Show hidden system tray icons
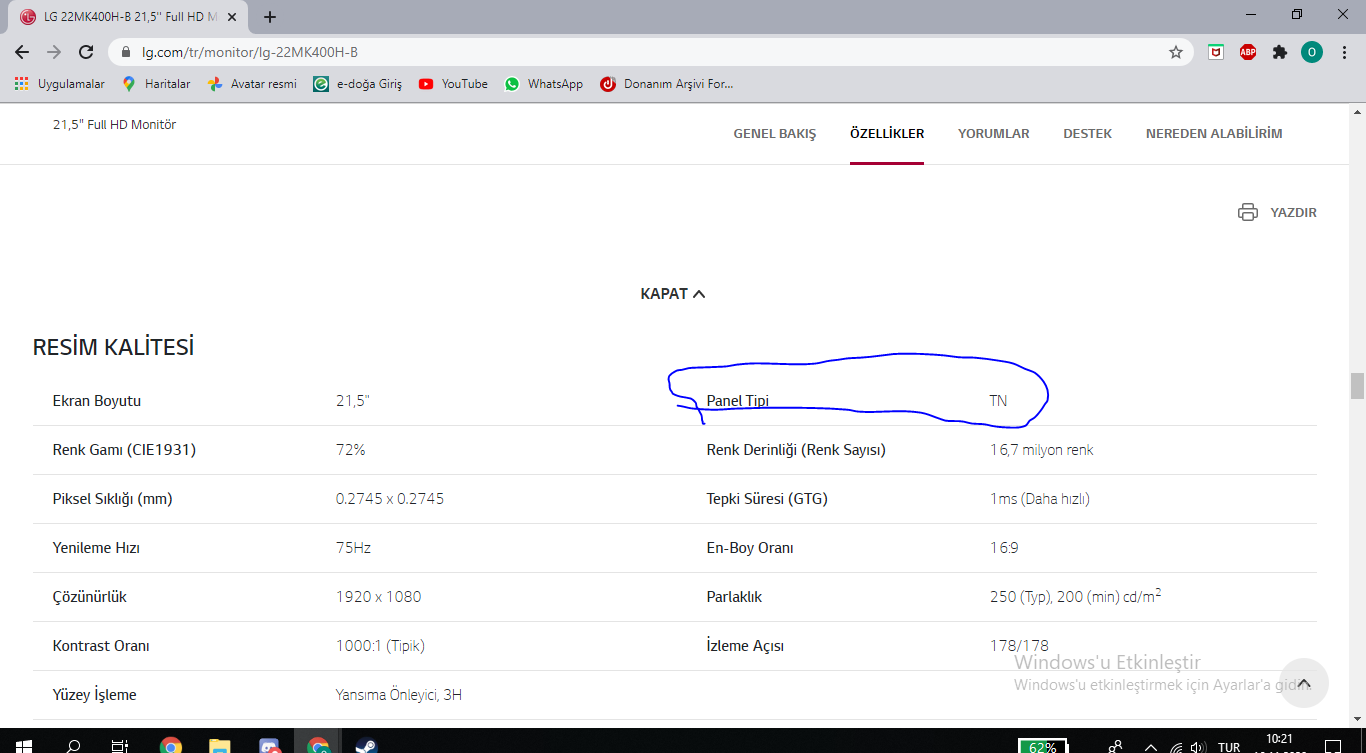This screenshot has width=1366, height=753. 1150,747
